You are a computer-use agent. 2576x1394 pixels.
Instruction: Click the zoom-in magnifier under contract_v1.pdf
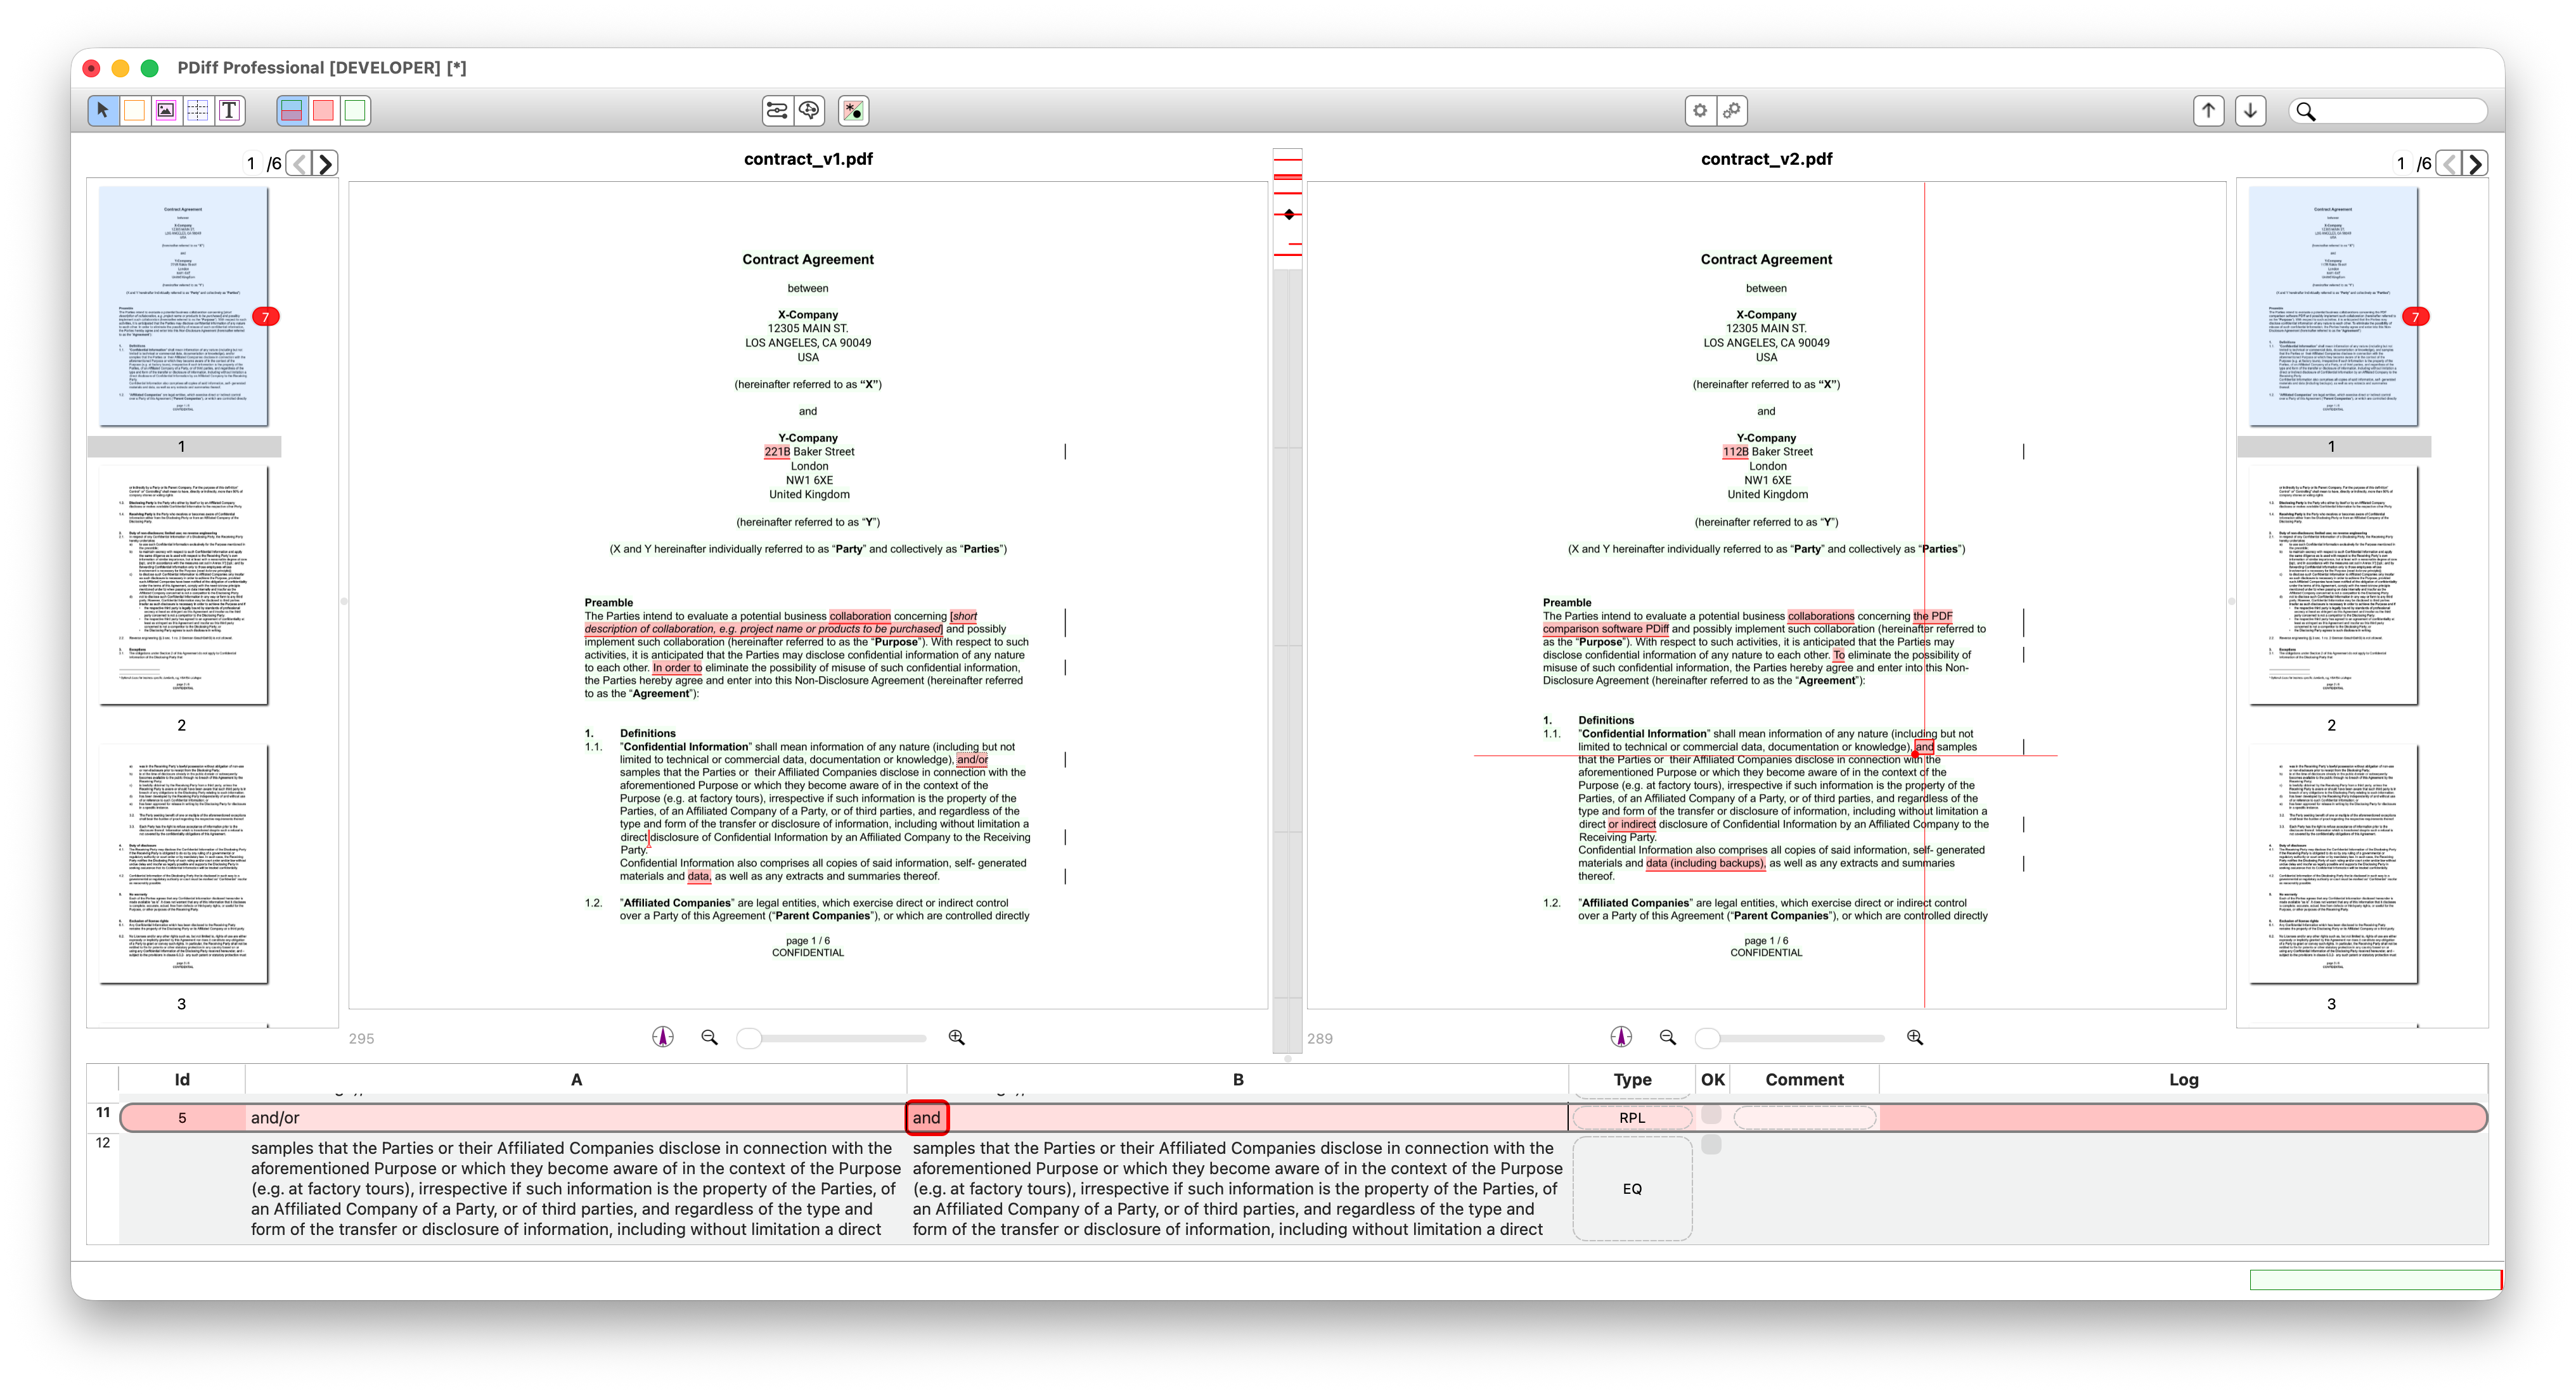pyautogui.click(x=956, y=1038)
